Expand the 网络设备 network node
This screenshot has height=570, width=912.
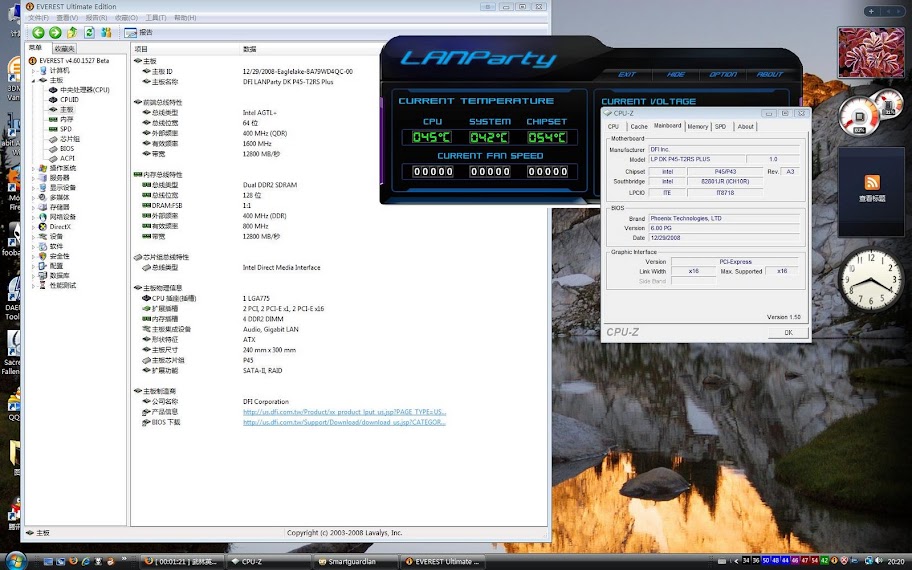pyautogui.click(x=33, y=217)
